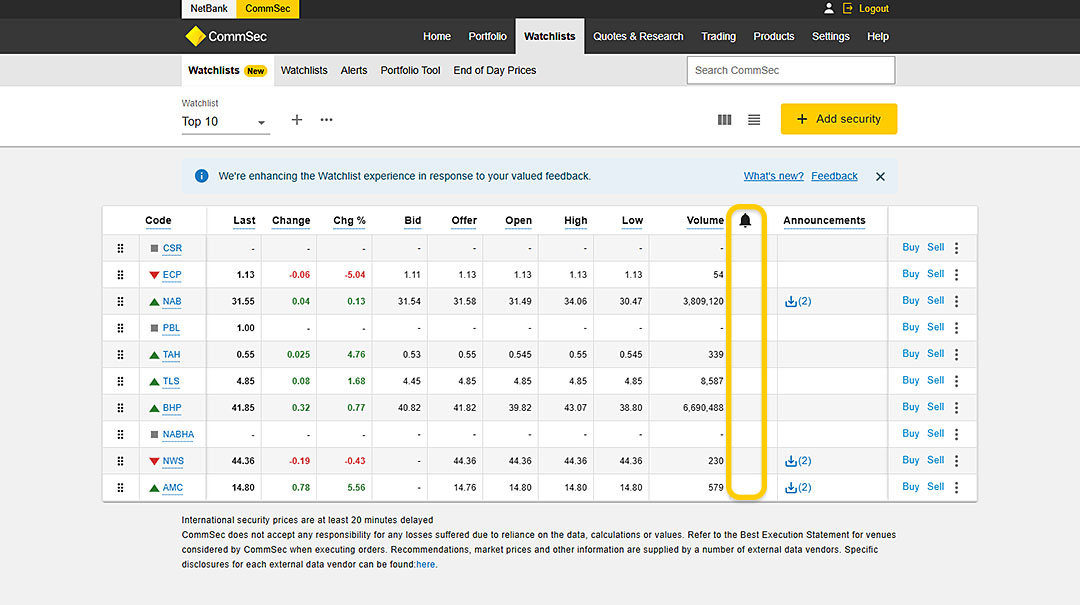The image size is (1080, 605).
Task: Click the Search CommSec field
Action: [x=790, y=71]
